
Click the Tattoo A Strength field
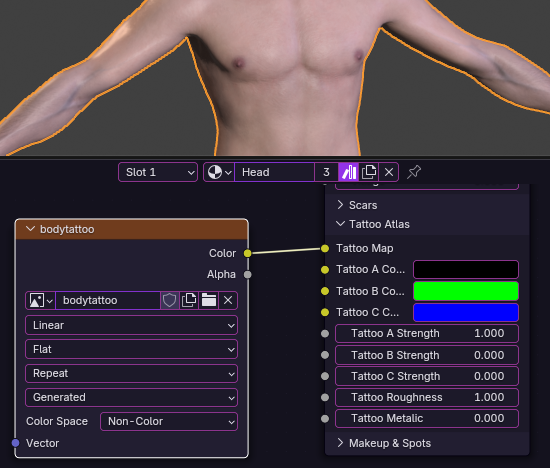point(427,333)
